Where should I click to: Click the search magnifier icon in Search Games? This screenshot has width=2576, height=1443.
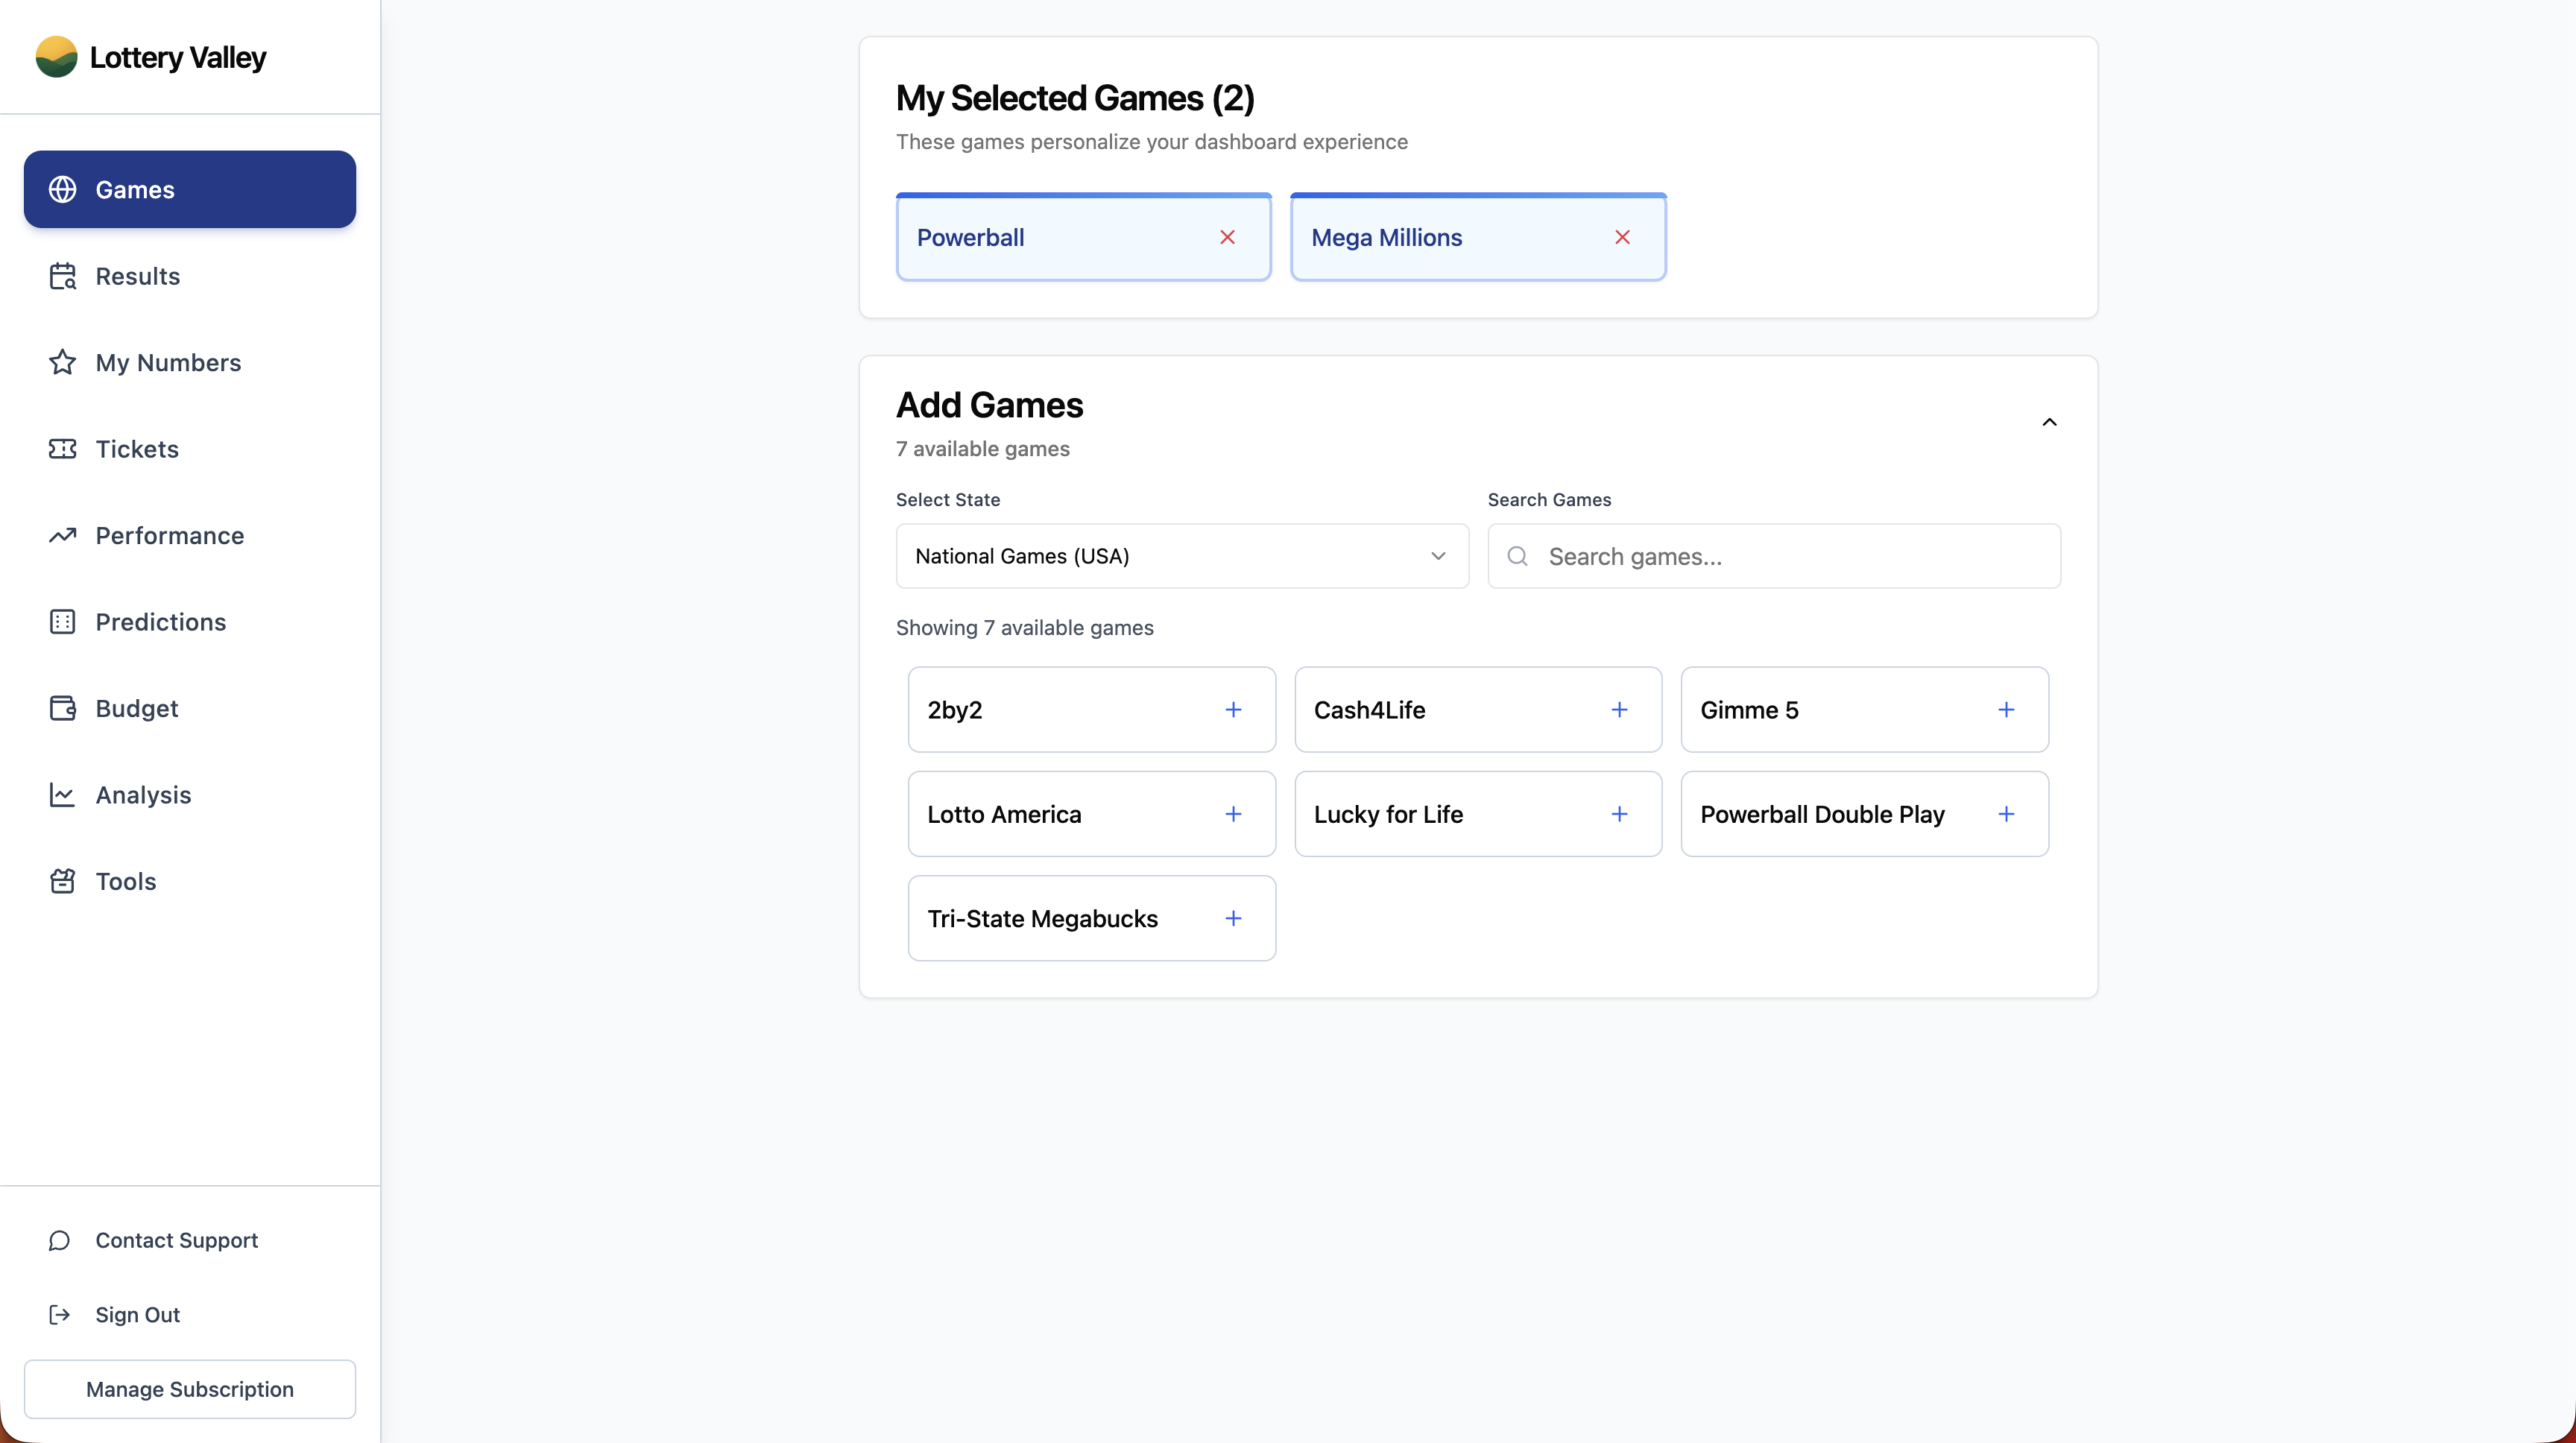click(1517, 556)
